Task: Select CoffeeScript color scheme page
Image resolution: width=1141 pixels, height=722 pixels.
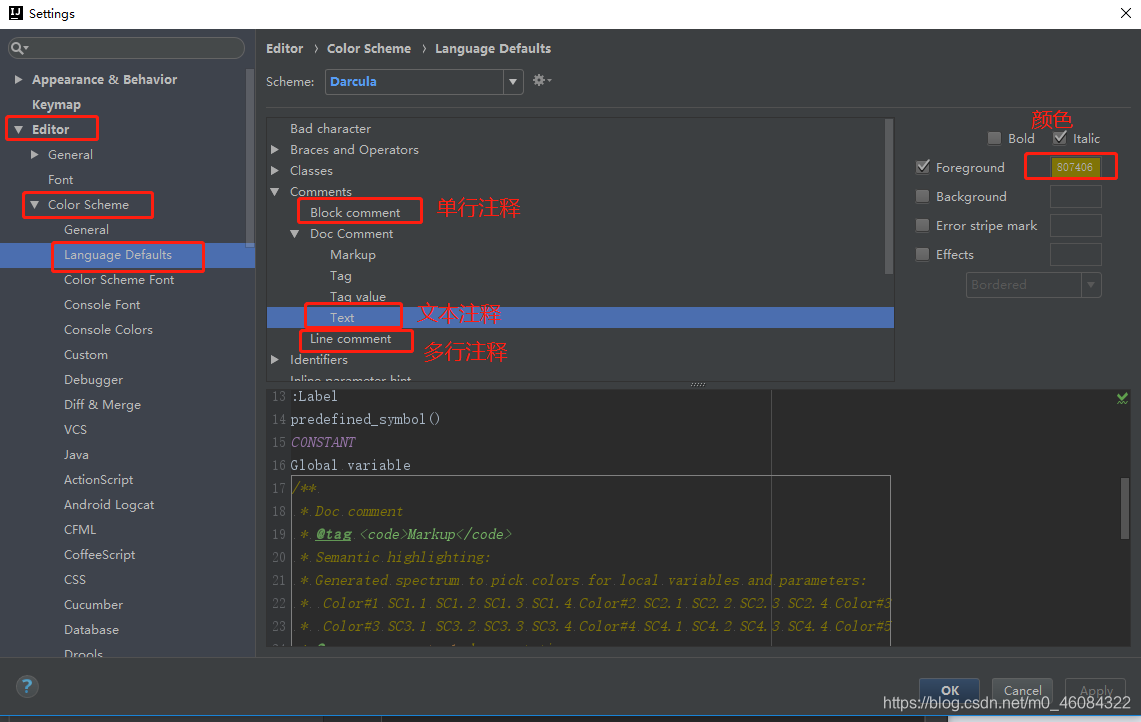Action: point(100,555)
